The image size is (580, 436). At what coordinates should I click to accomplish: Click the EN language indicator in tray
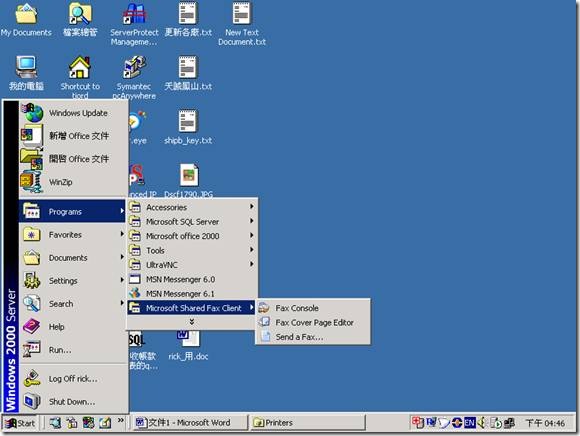(470, 422)
